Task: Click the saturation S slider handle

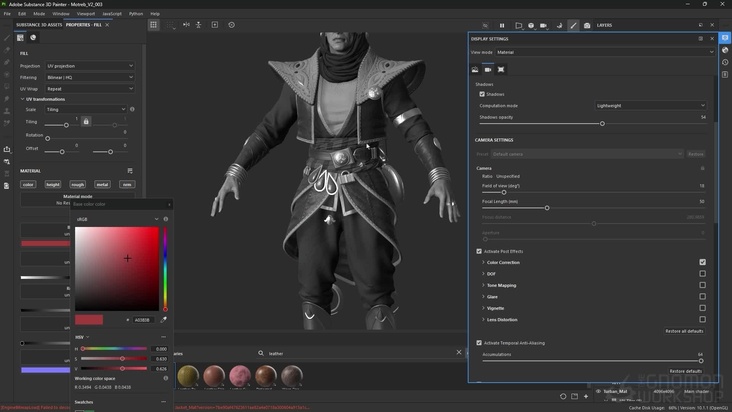Action: click(x=122, y=358)
